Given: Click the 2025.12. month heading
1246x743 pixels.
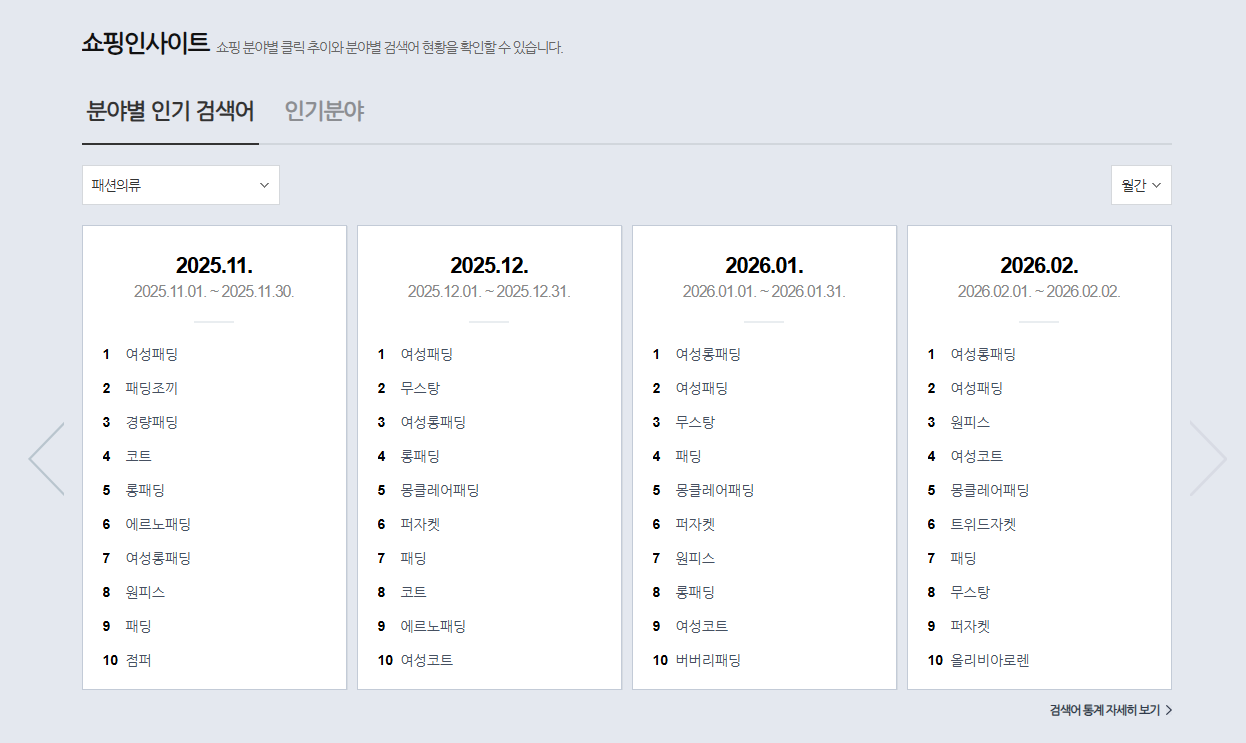Looking at the screenshot, I should click(489, 266).
